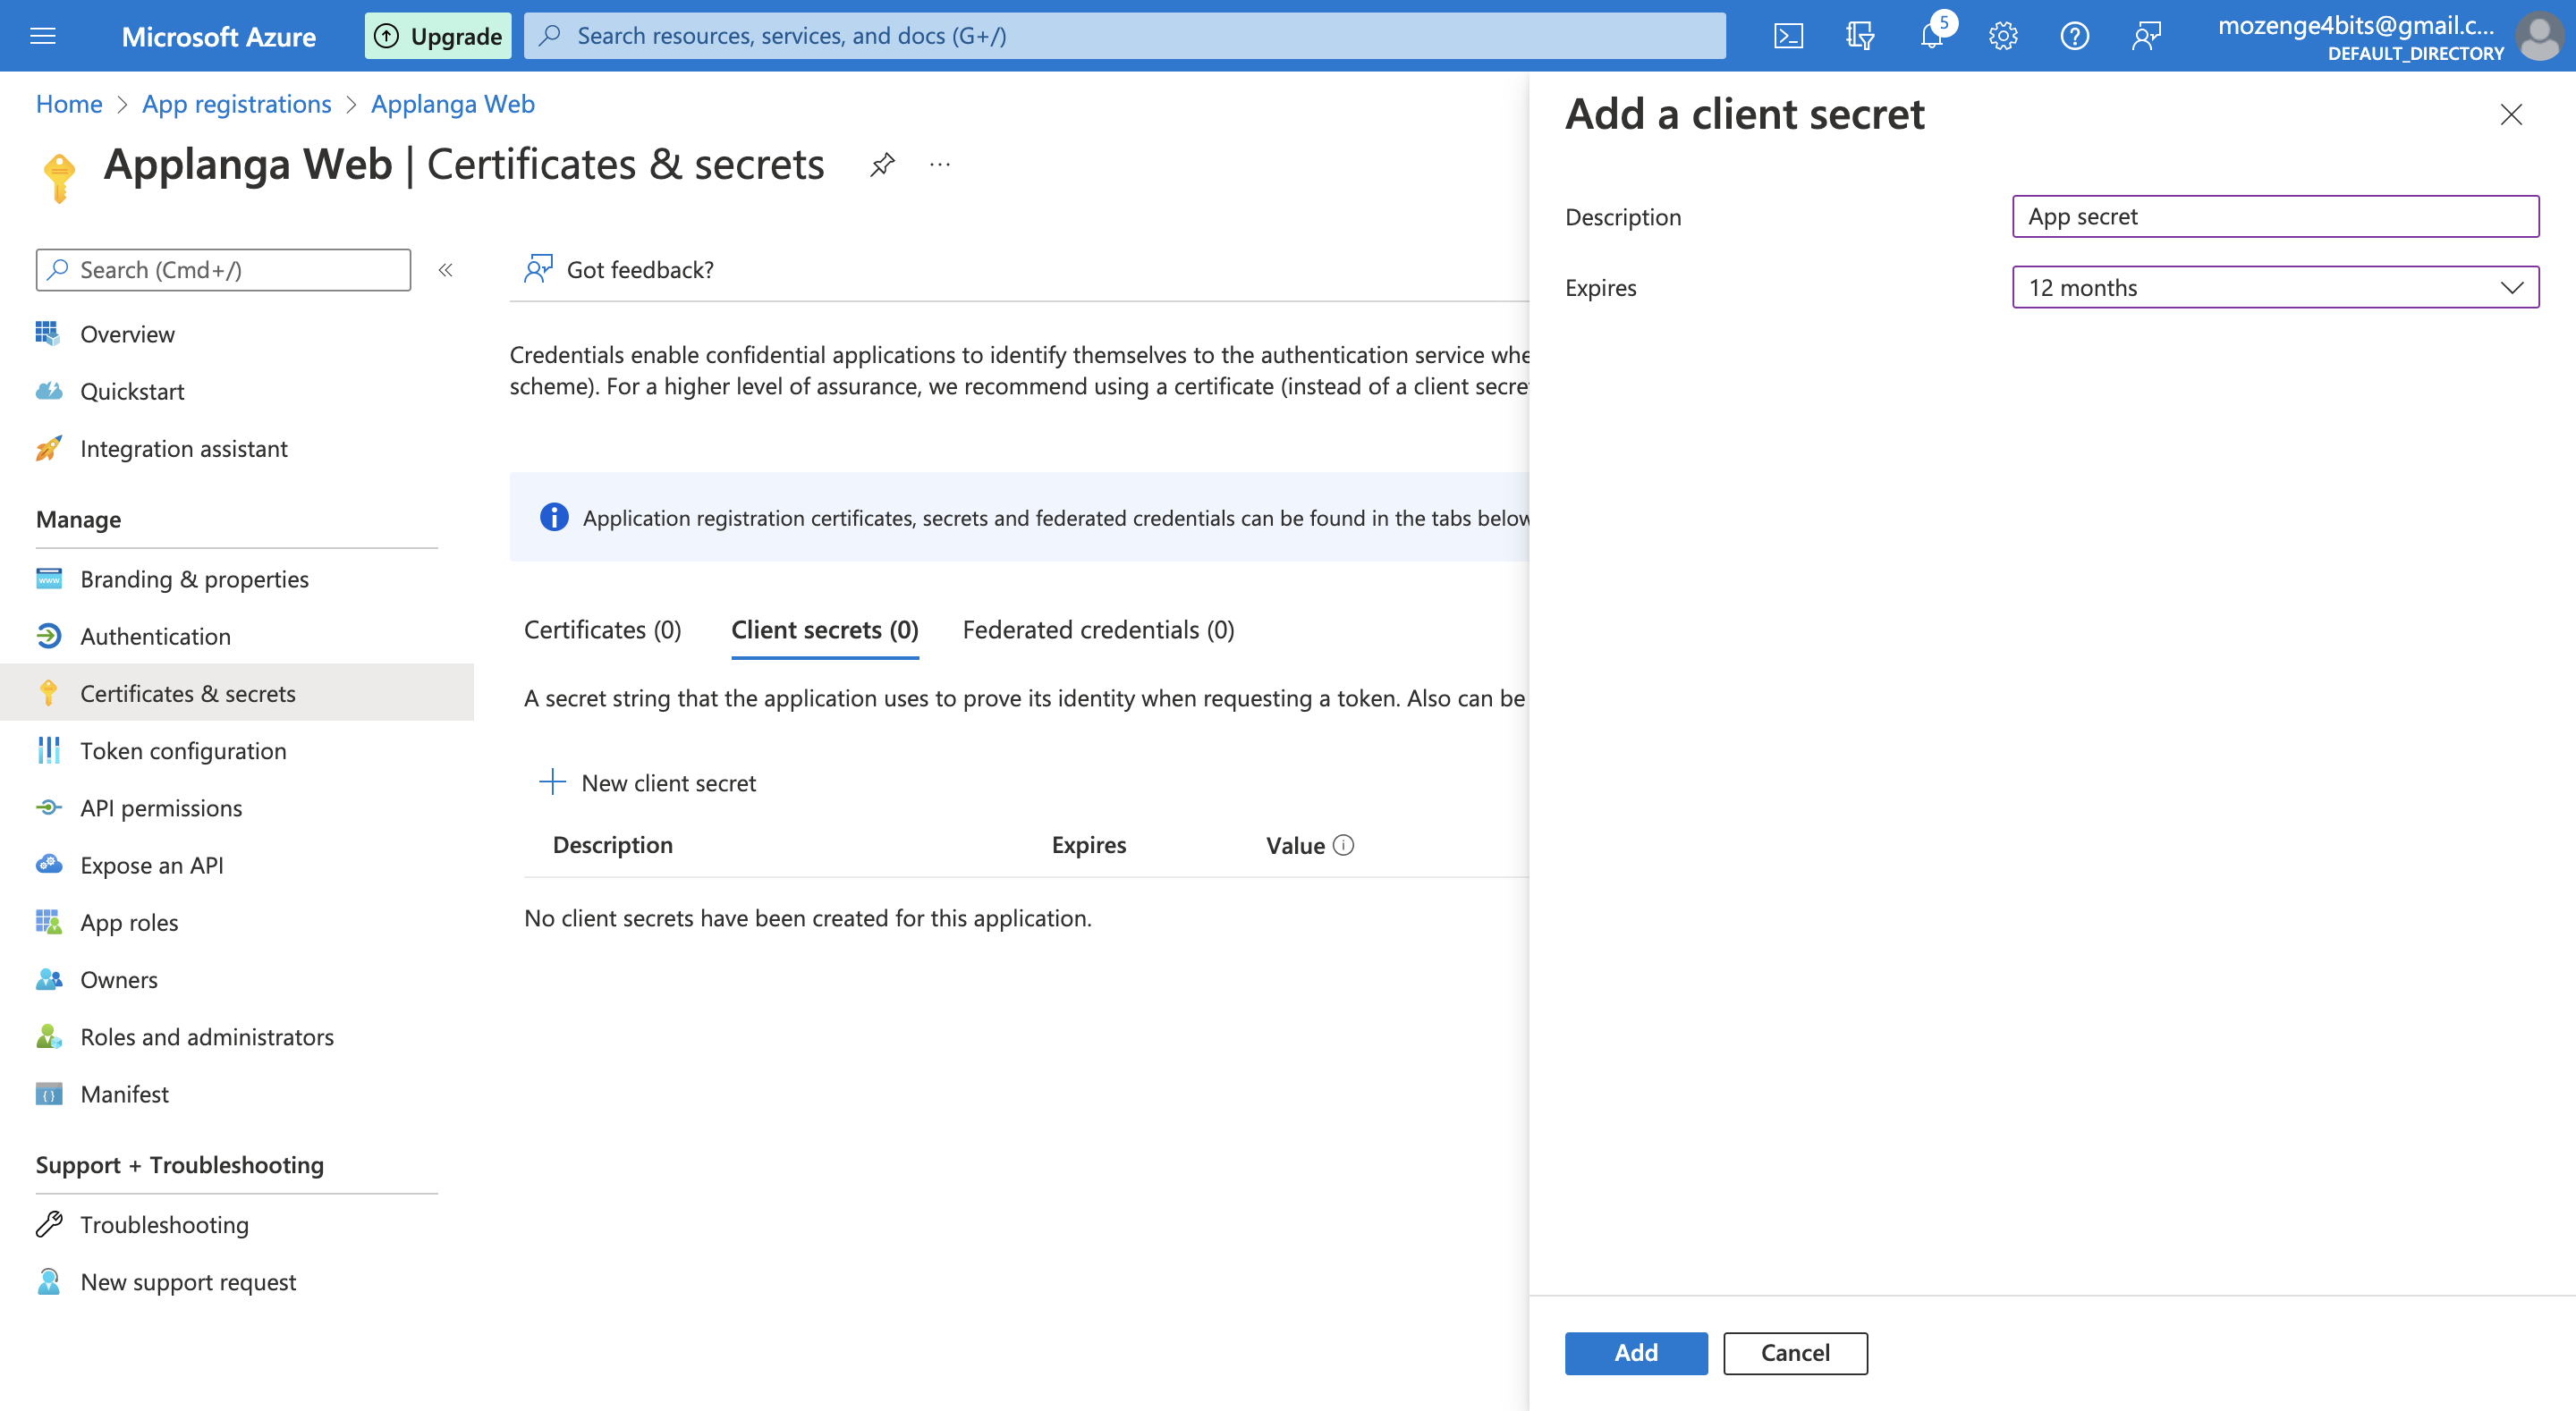Screen dimensions: 2576x1411
Task: Open top bar feedback icon
Action: (x=2146, y=36)
